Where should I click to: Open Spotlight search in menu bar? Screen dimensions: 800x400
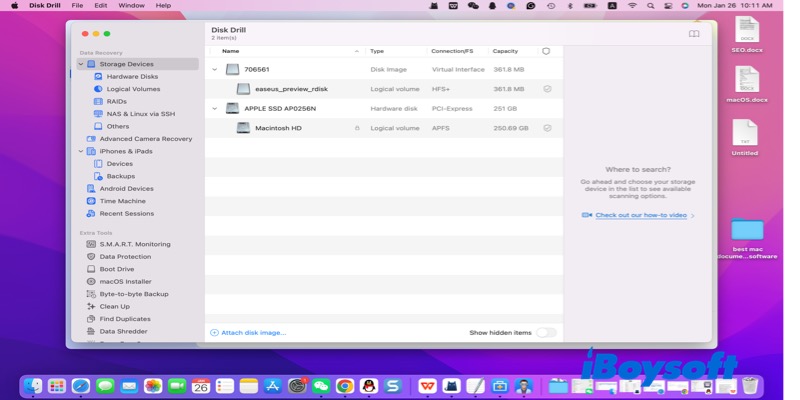click(x=651, y=5)
